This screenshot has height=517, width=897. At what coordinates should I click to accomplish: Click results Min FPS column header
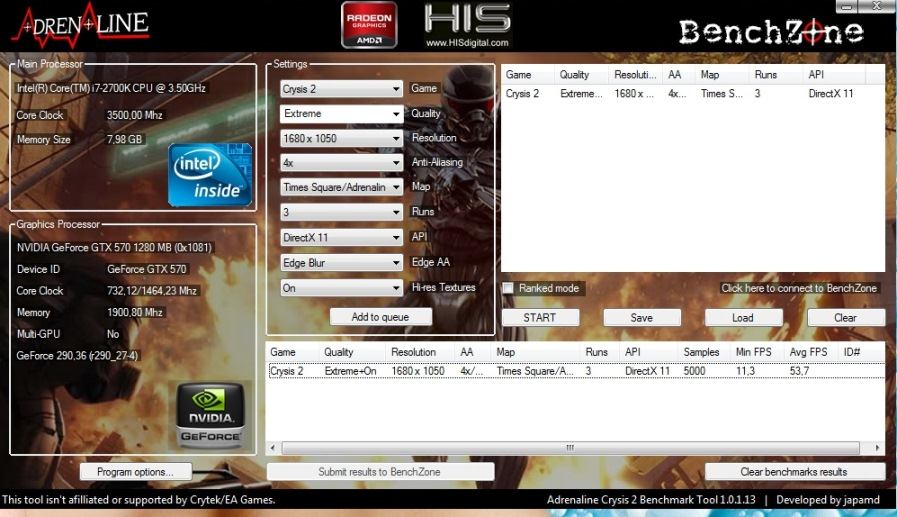(757, 352)
